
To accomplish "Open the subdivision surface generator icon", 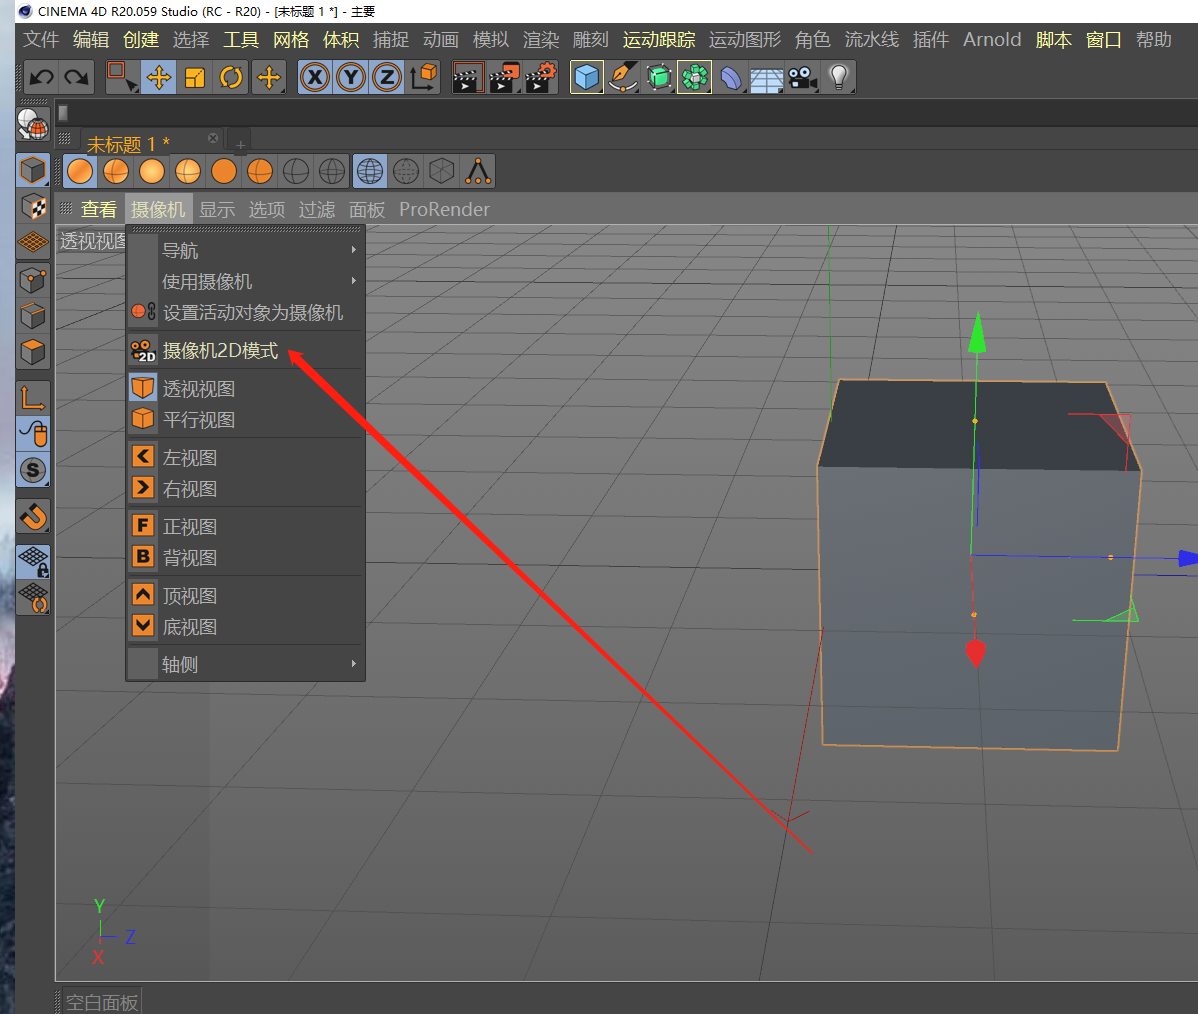I will pyautogui.click(x=659, y=77).
